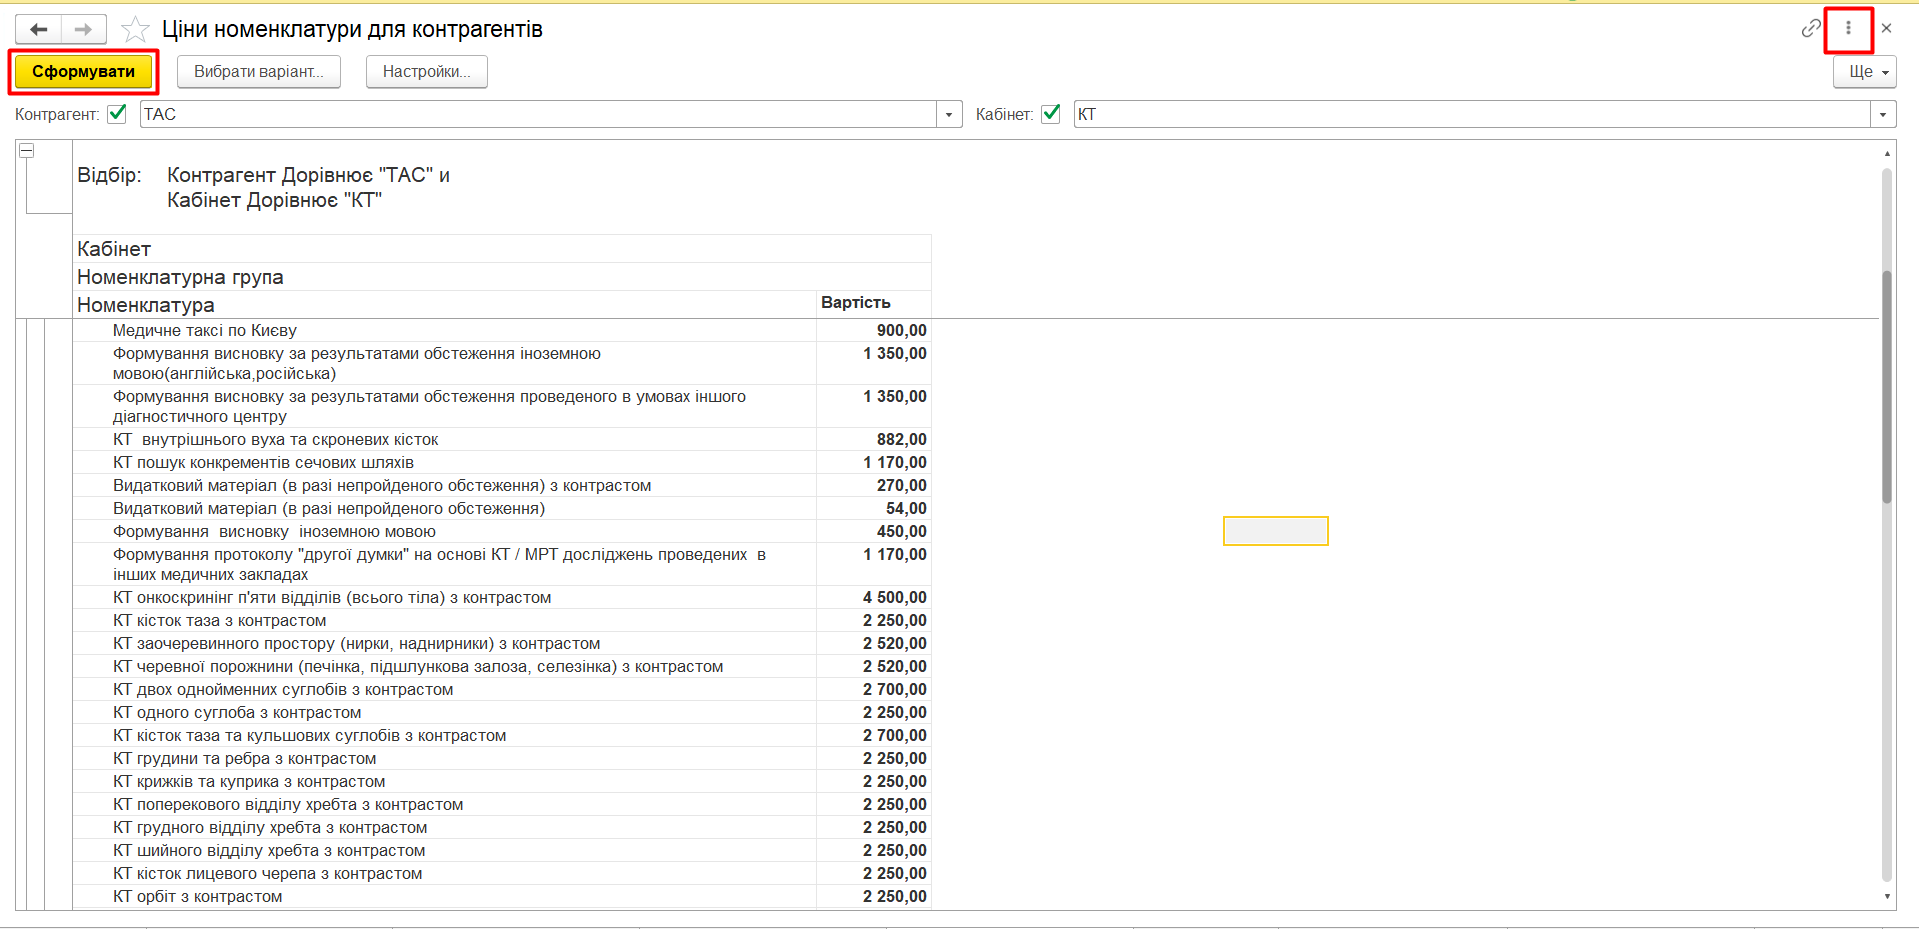Select the Вартість column header cell
1919x929 pixels.
pyautogui.click(x=872, y=303)
